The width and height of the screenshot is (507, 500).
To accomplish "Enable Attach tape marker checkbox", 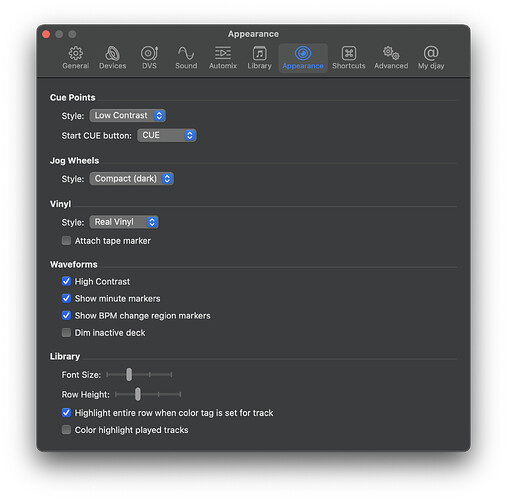I will coord(66,240).
